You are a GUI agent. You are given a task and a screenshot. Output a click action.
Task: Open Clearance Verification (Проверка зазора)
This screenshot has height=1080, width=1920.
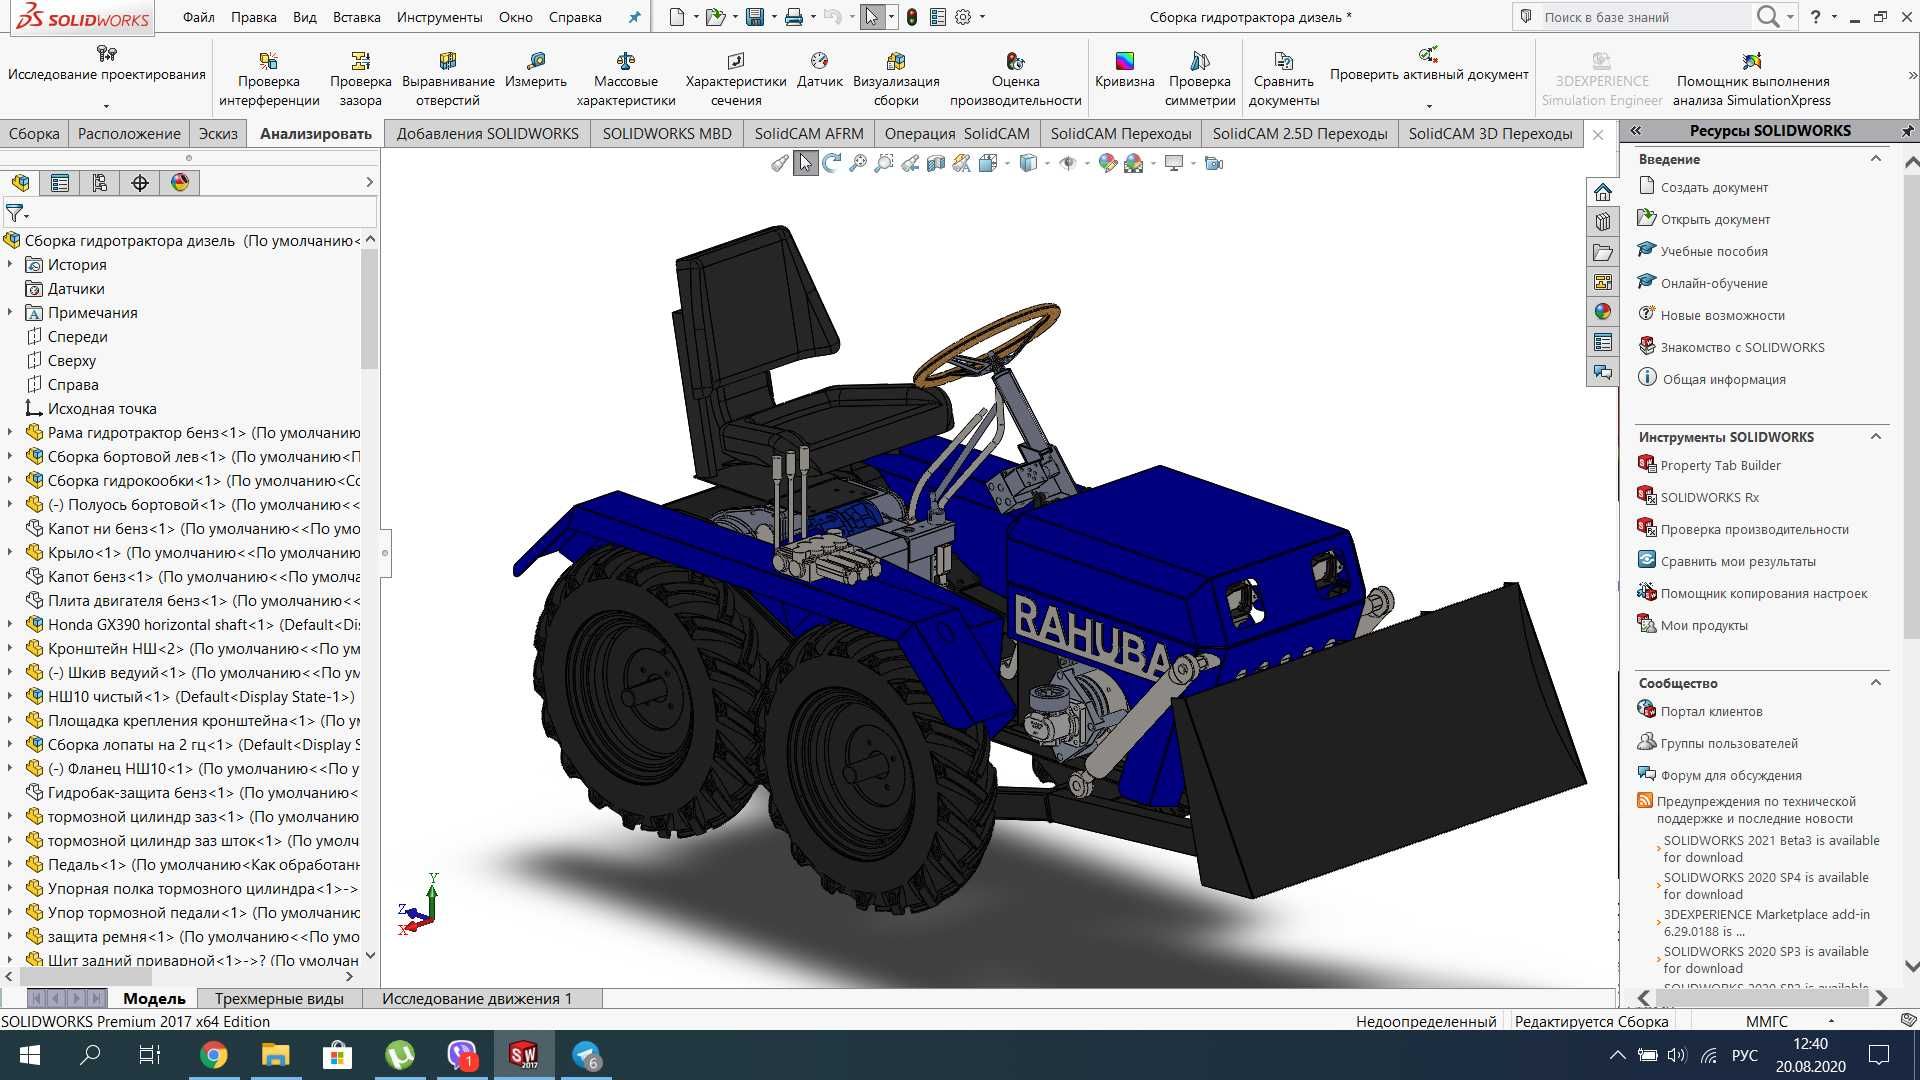click(360, 79)
